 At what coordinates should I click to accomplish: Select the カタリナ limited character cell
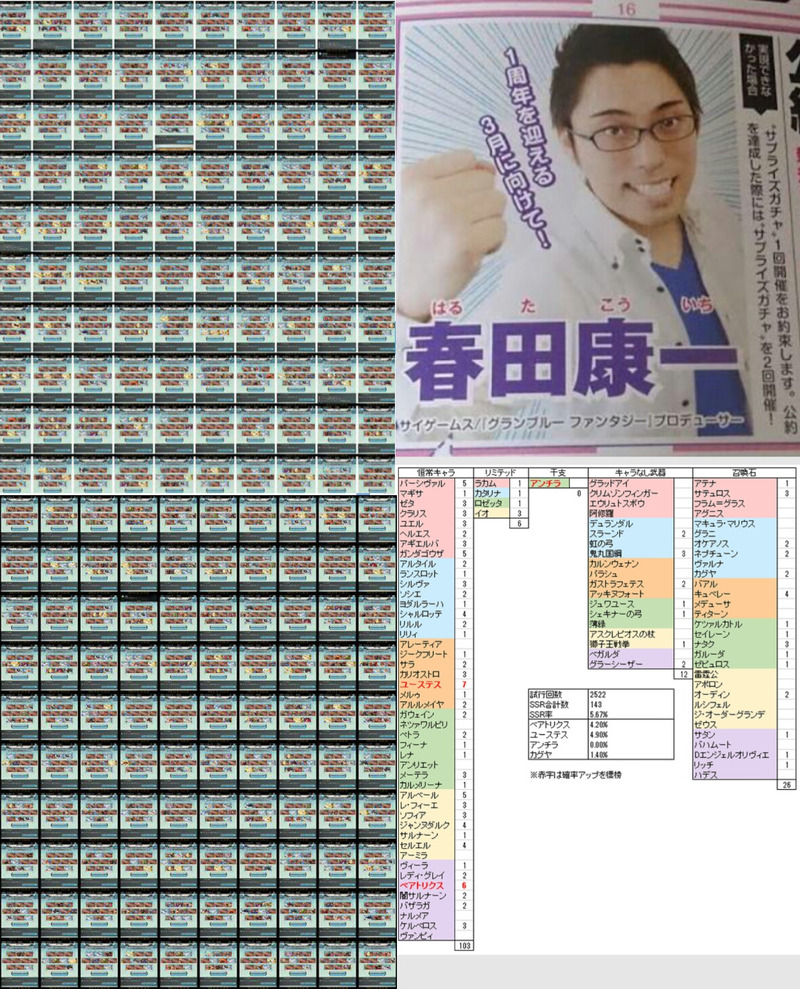[491, 493]
